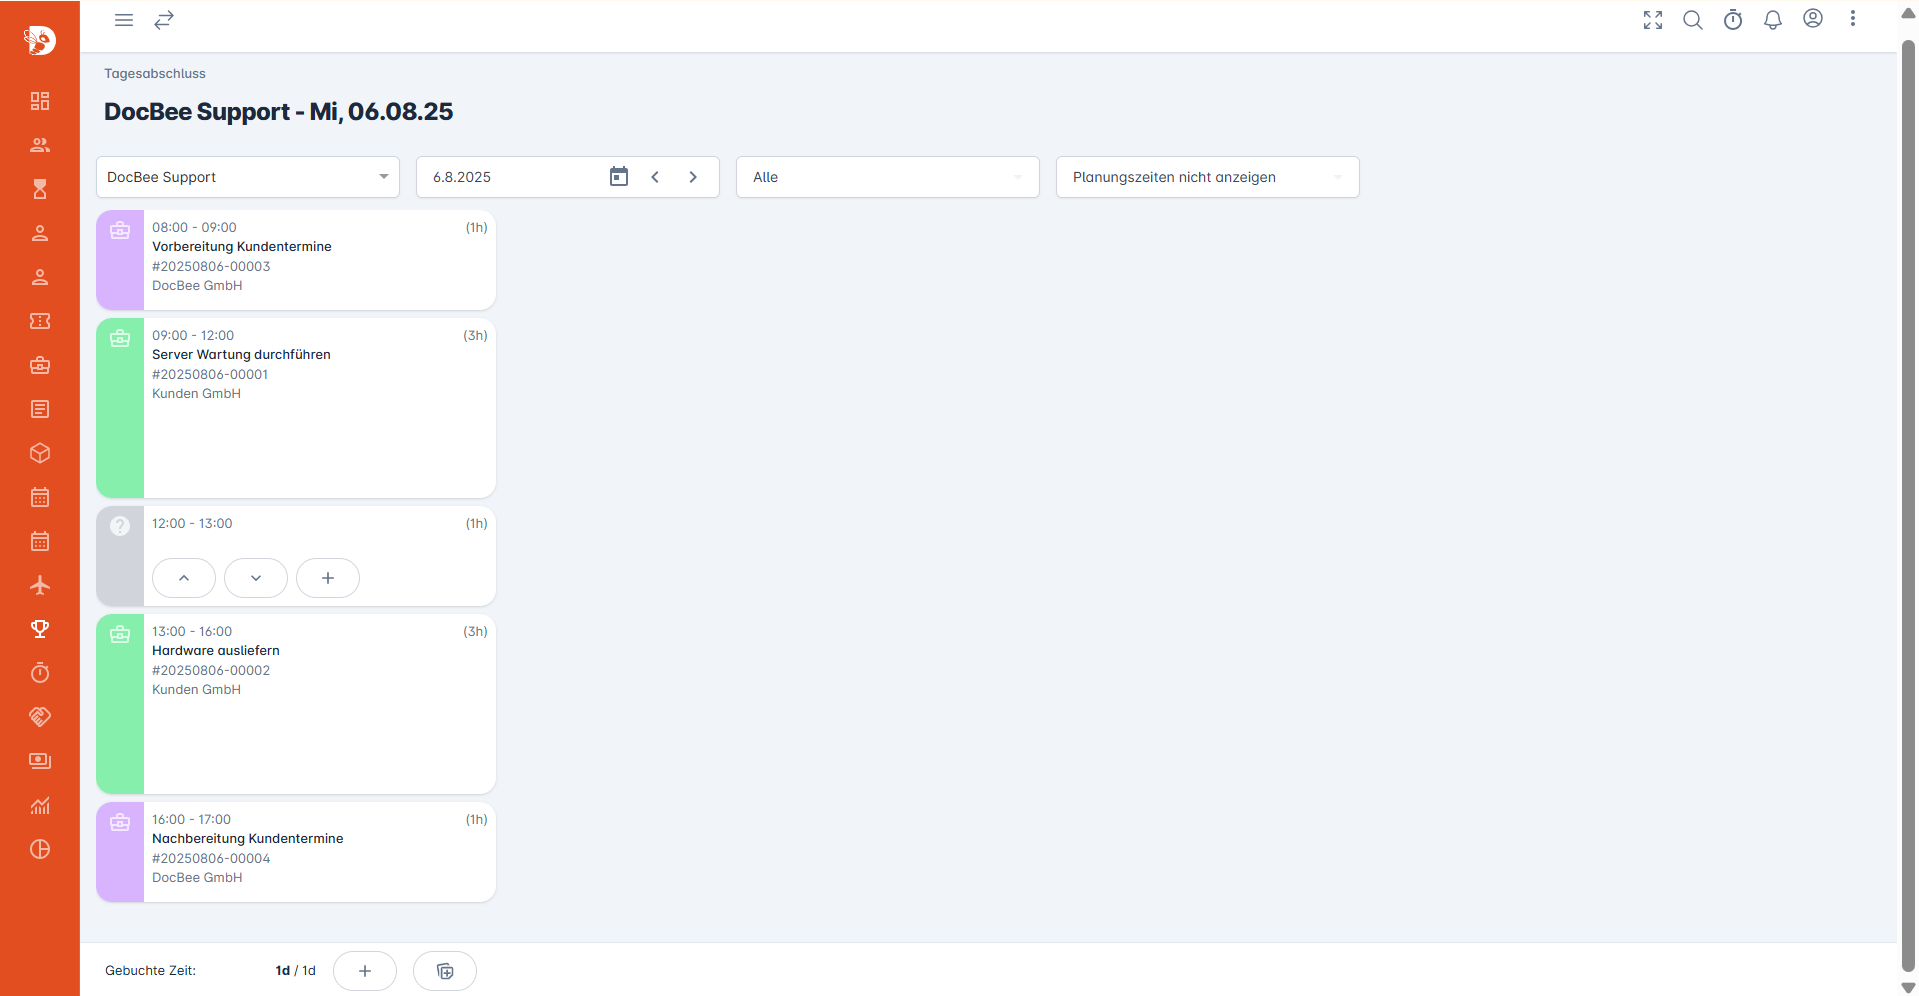Click the page scrollbar on the right
Viewport: 1919px width, 996px height.
coord(1908,505)
